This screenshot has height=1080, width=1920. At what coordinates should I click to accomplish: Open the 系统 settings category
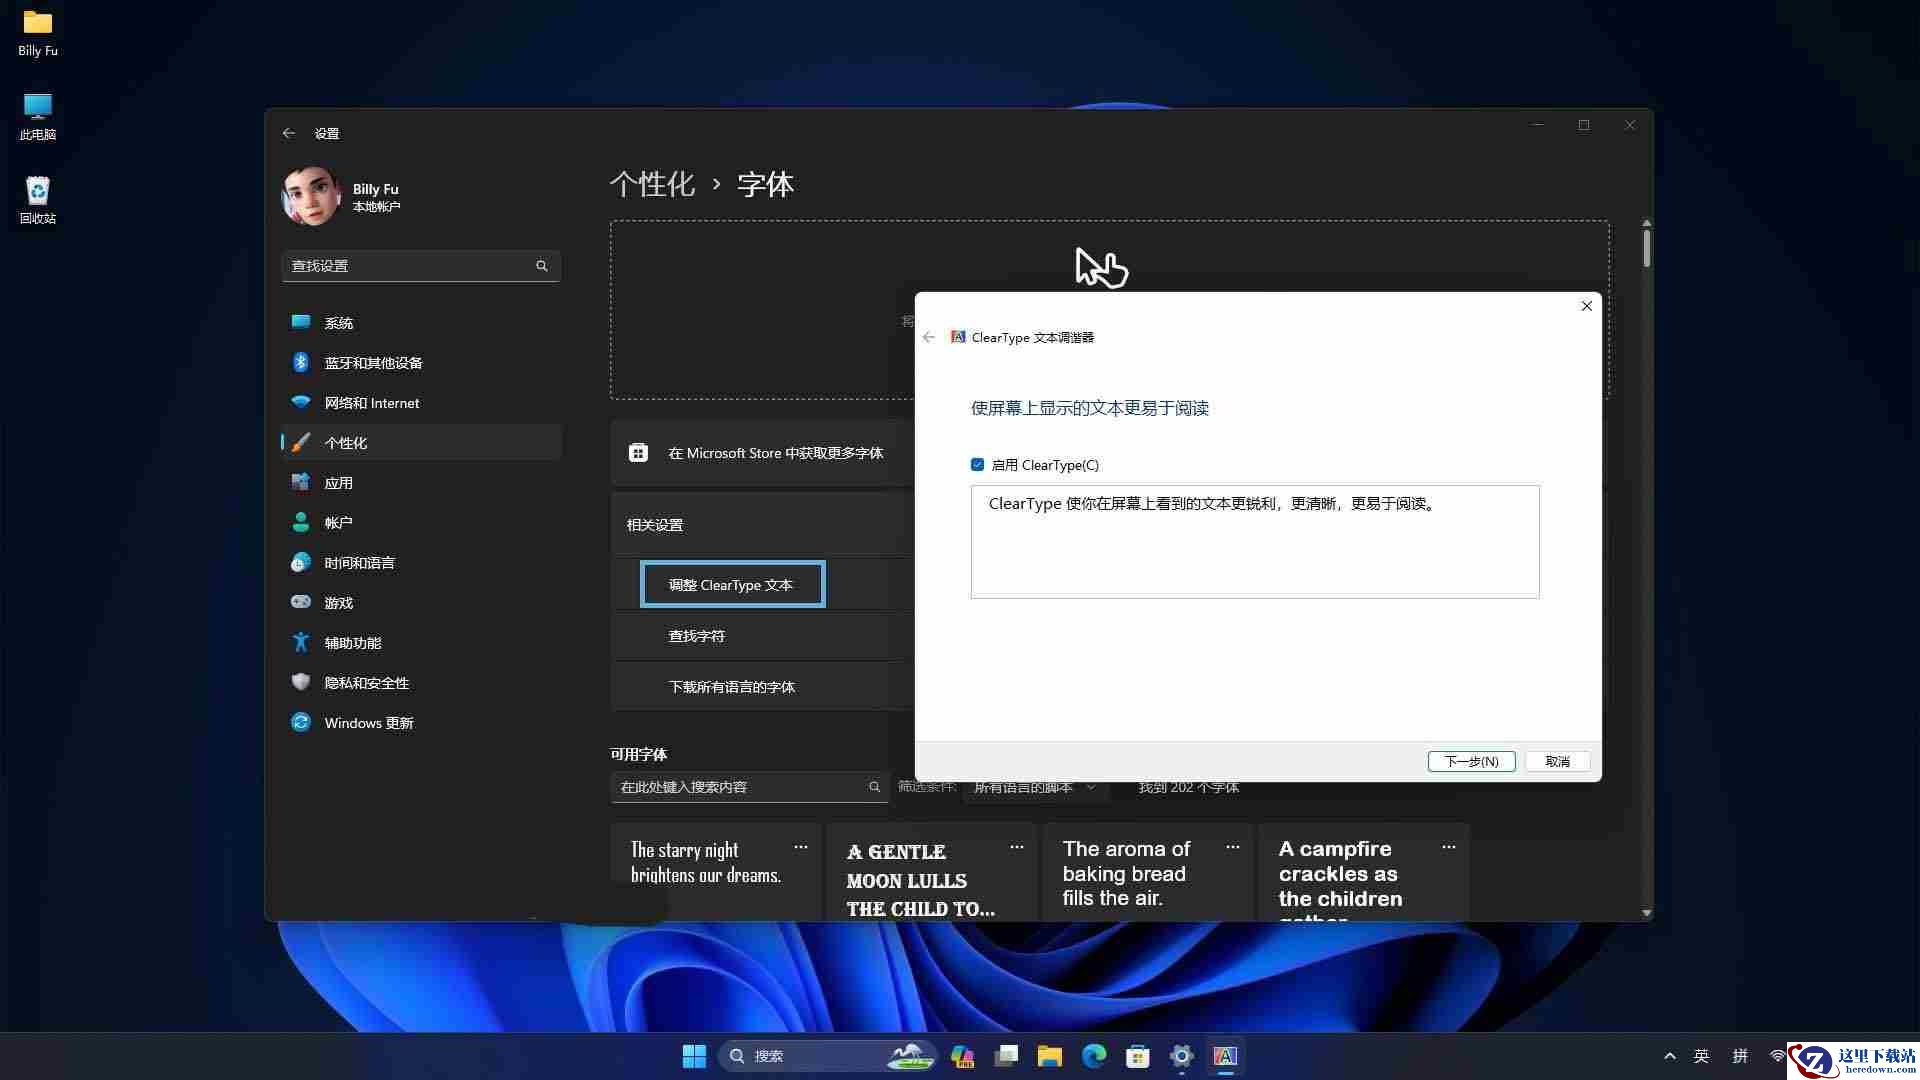421,323
